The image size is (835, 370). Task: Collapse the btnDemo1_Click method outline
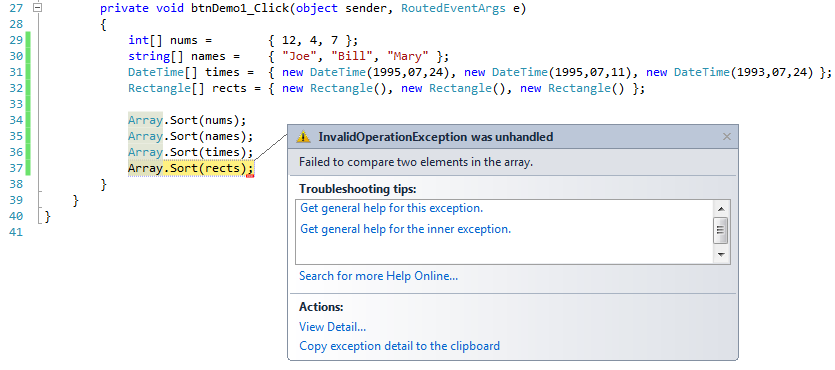37,8
